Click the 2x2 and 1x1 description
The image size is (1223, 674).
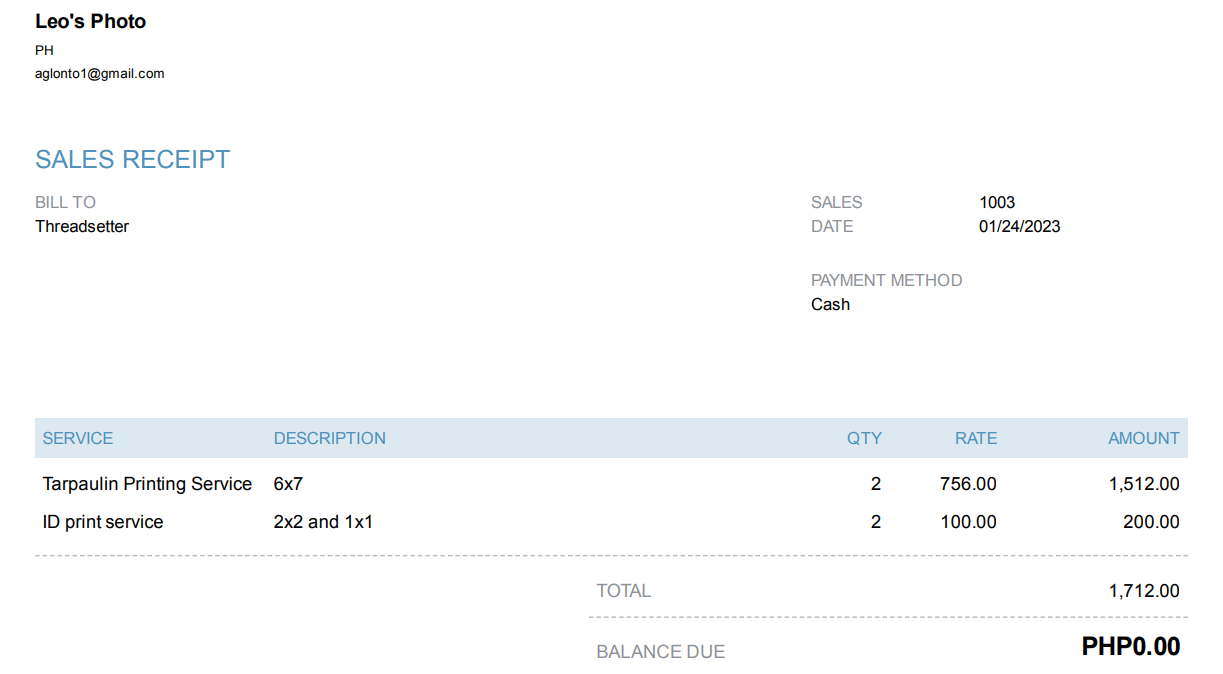point(323,522)
